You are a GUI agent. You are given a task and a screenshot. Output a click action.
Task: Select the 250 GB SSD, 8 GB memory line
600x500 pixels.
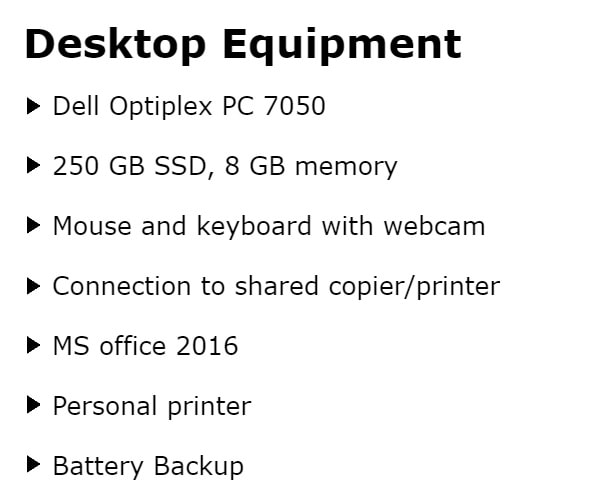[224, 166]
